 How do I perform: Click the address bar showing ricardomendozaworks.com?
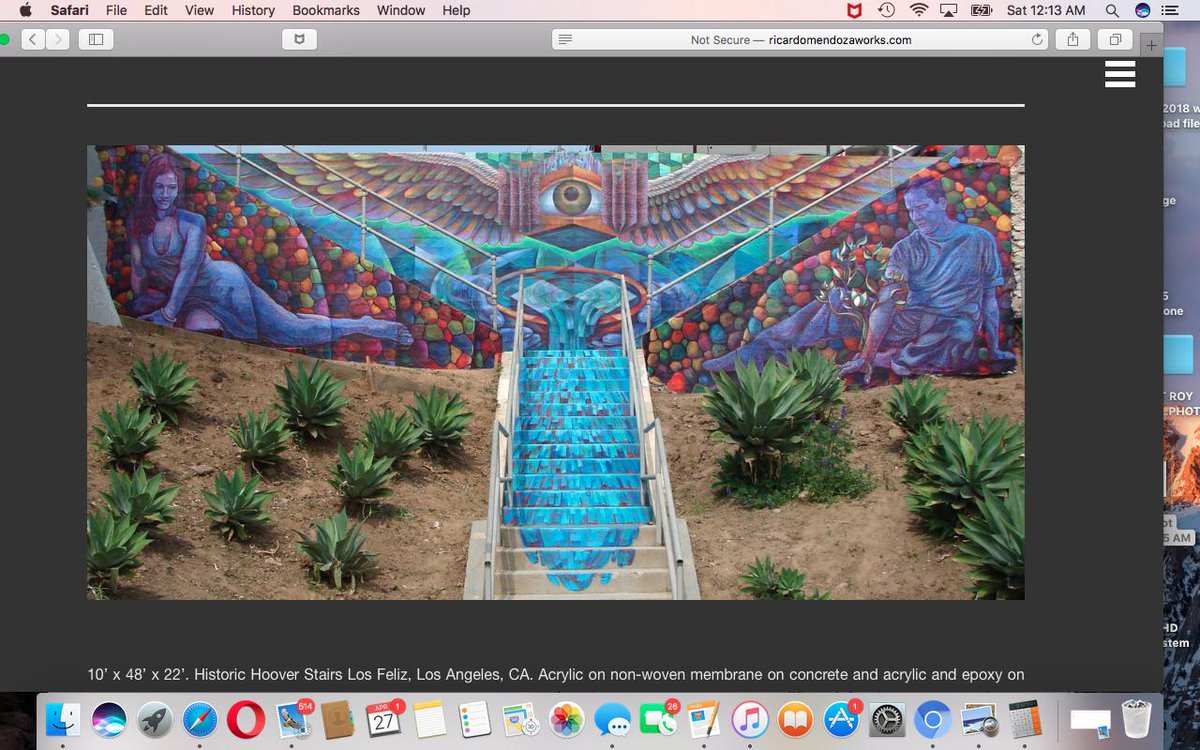[800, 40]
